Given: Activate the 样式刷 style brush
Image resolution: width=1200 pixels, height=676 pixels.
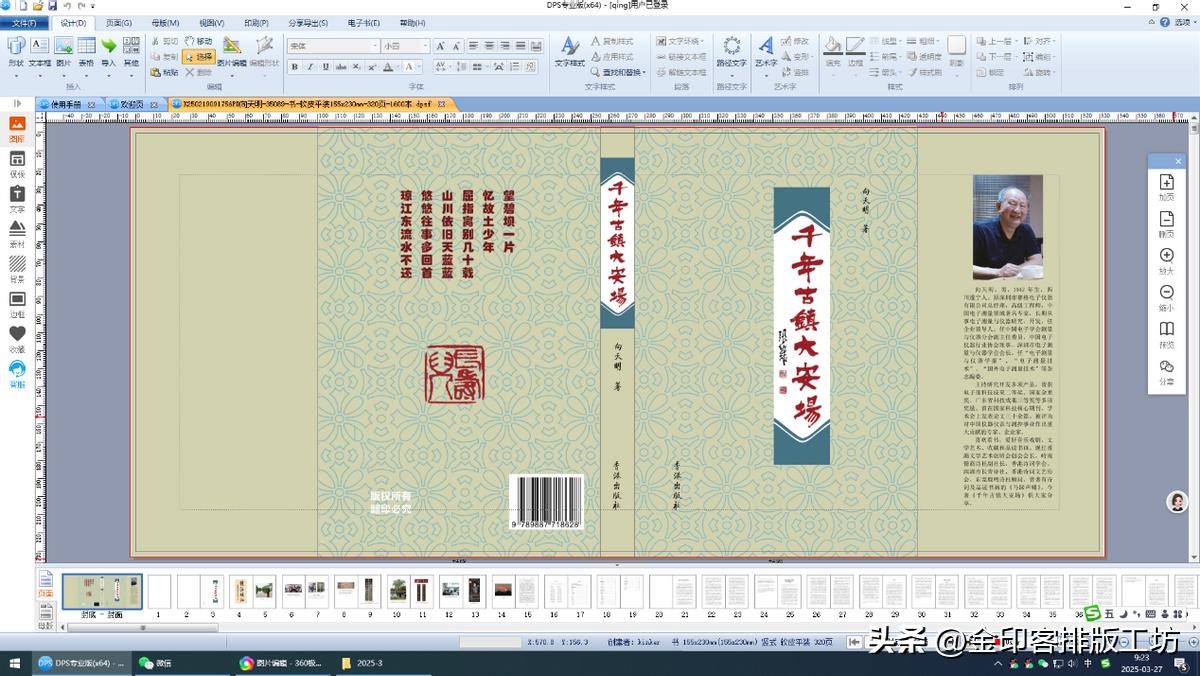Looking at the screenshot, I should [x=926, y=72].
